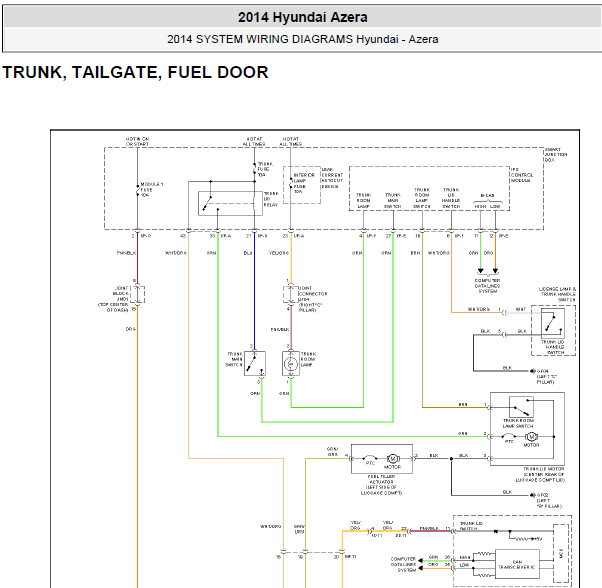Select the trunk room lamp bulb symbol

pos(291,363)
